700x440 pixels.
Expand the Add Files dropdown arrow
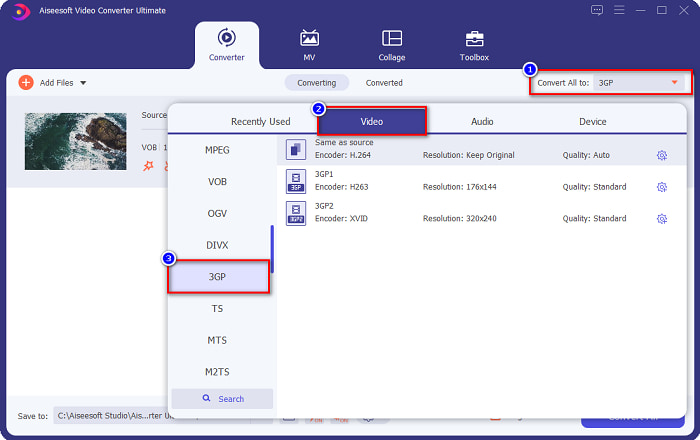point(83,83)
